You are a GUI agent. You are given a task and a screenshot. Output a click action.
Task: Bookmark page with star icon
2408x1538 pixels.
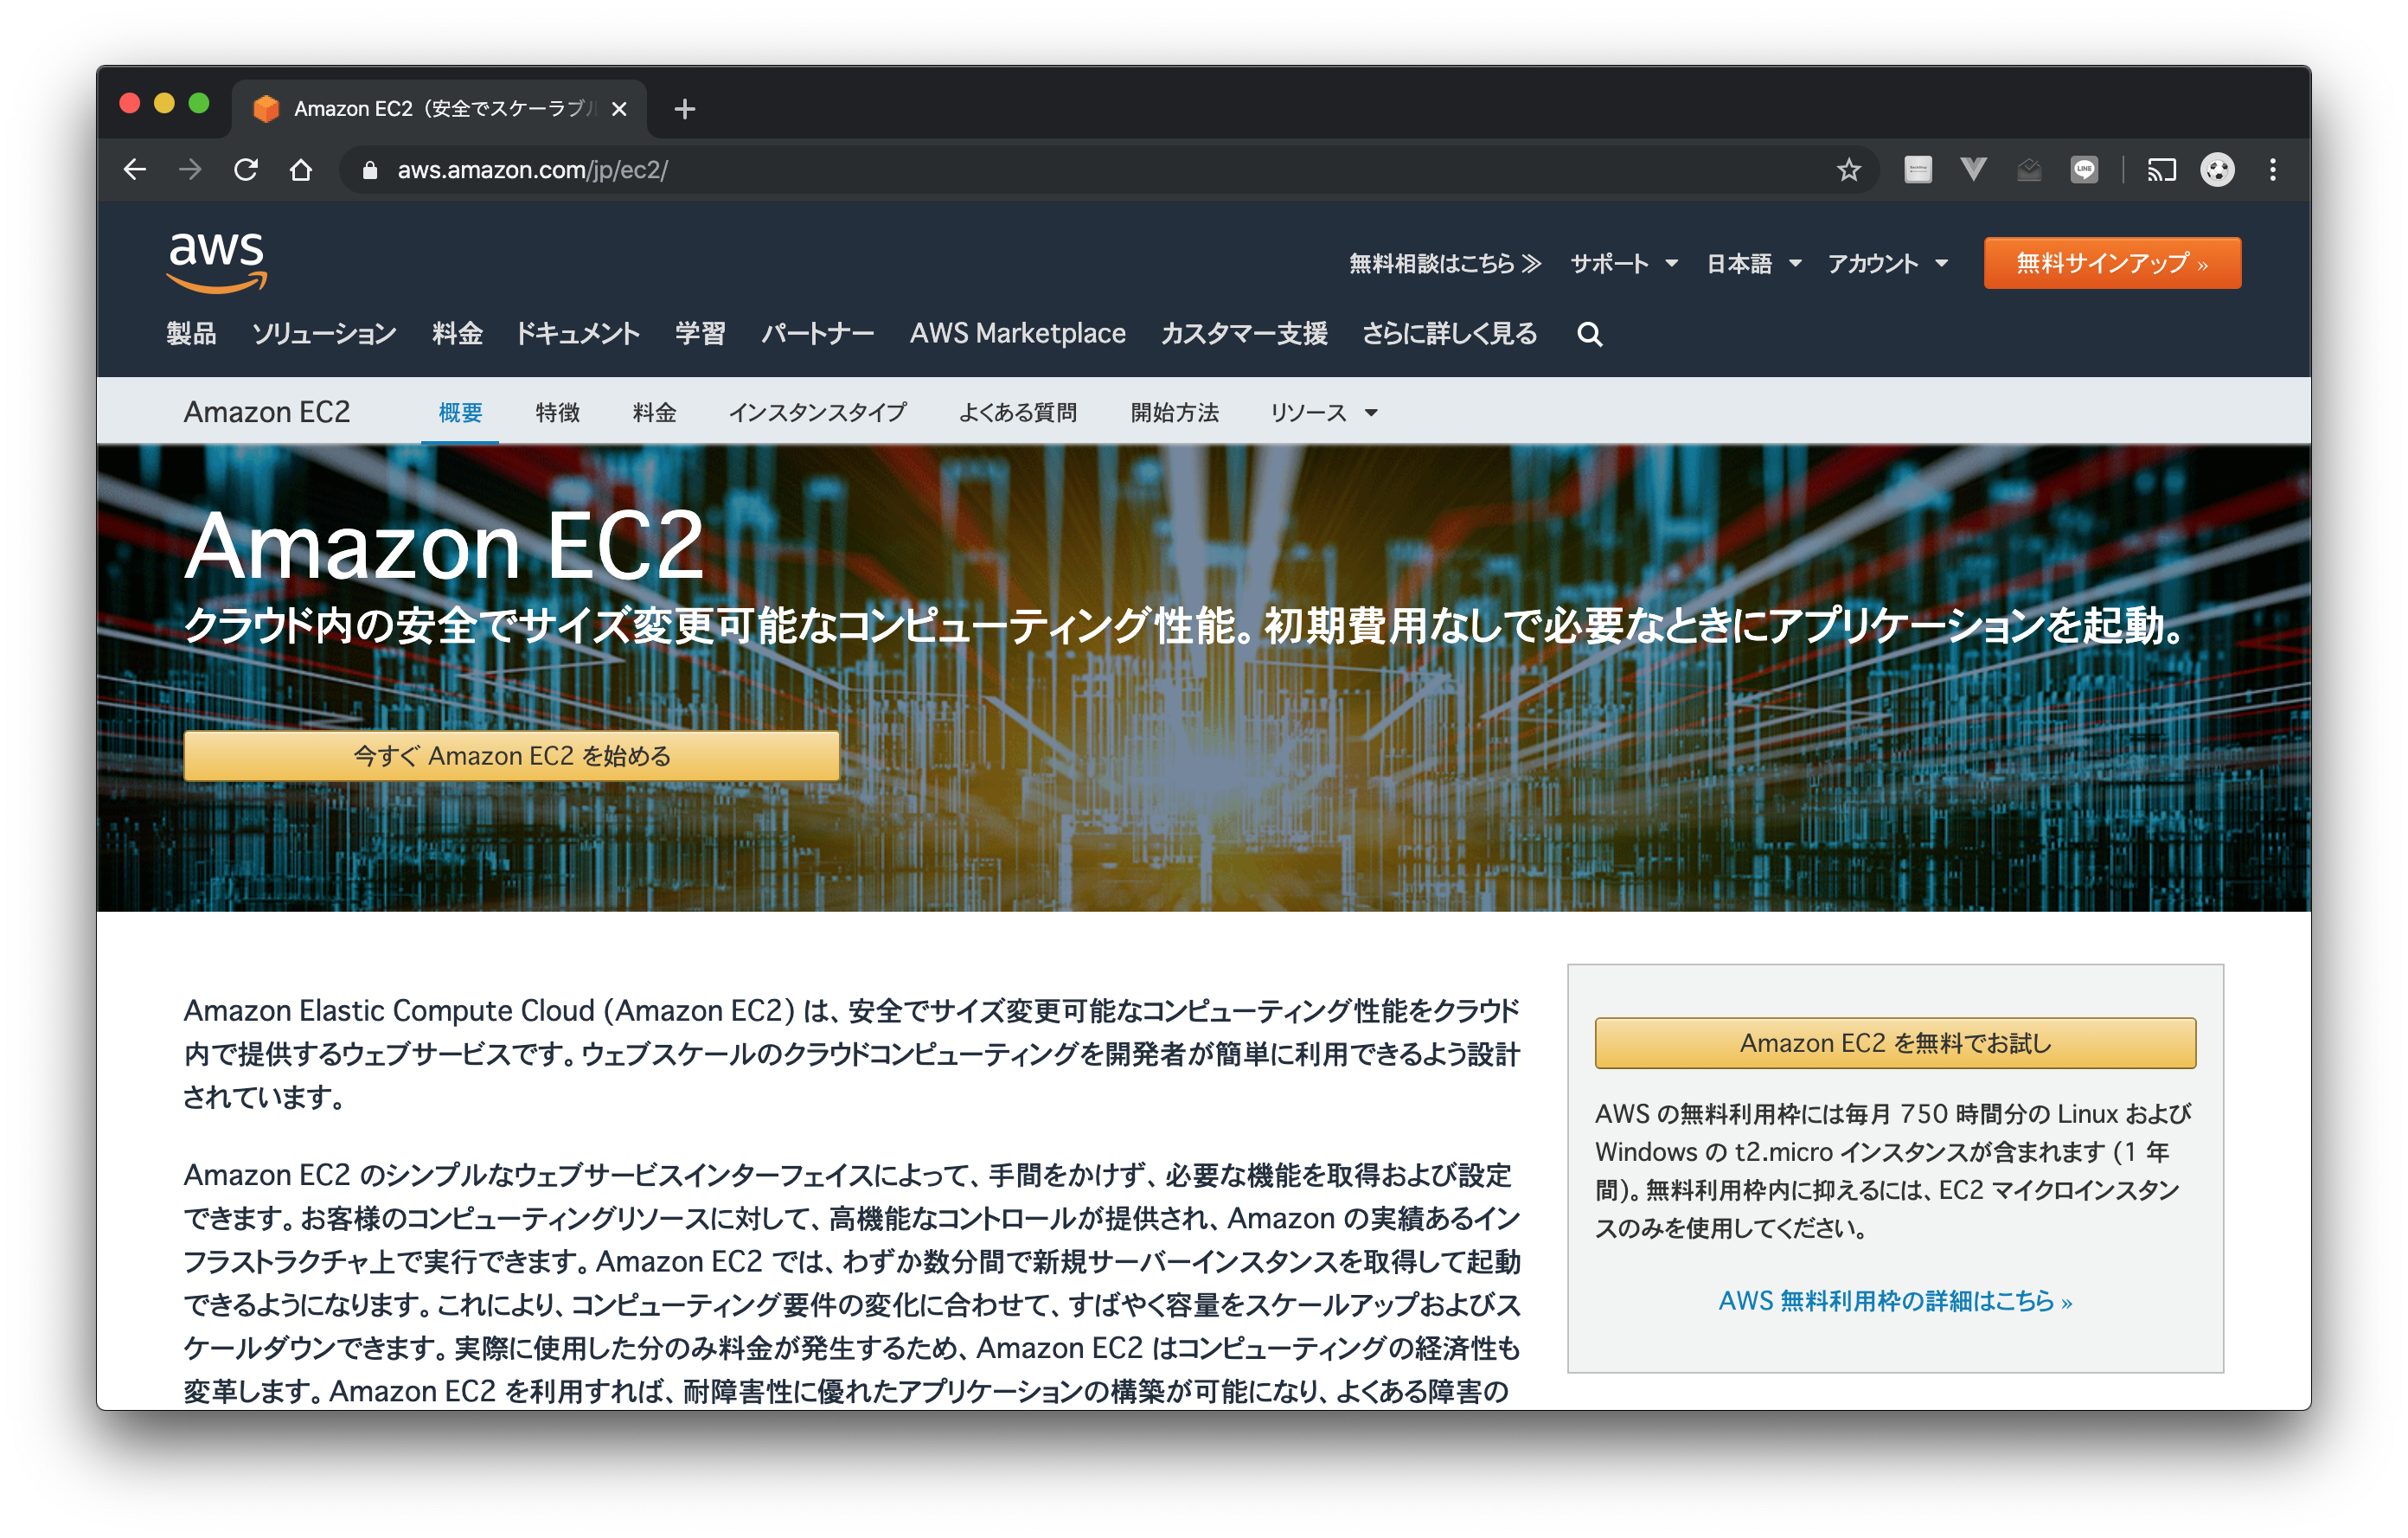point(1848,170)
